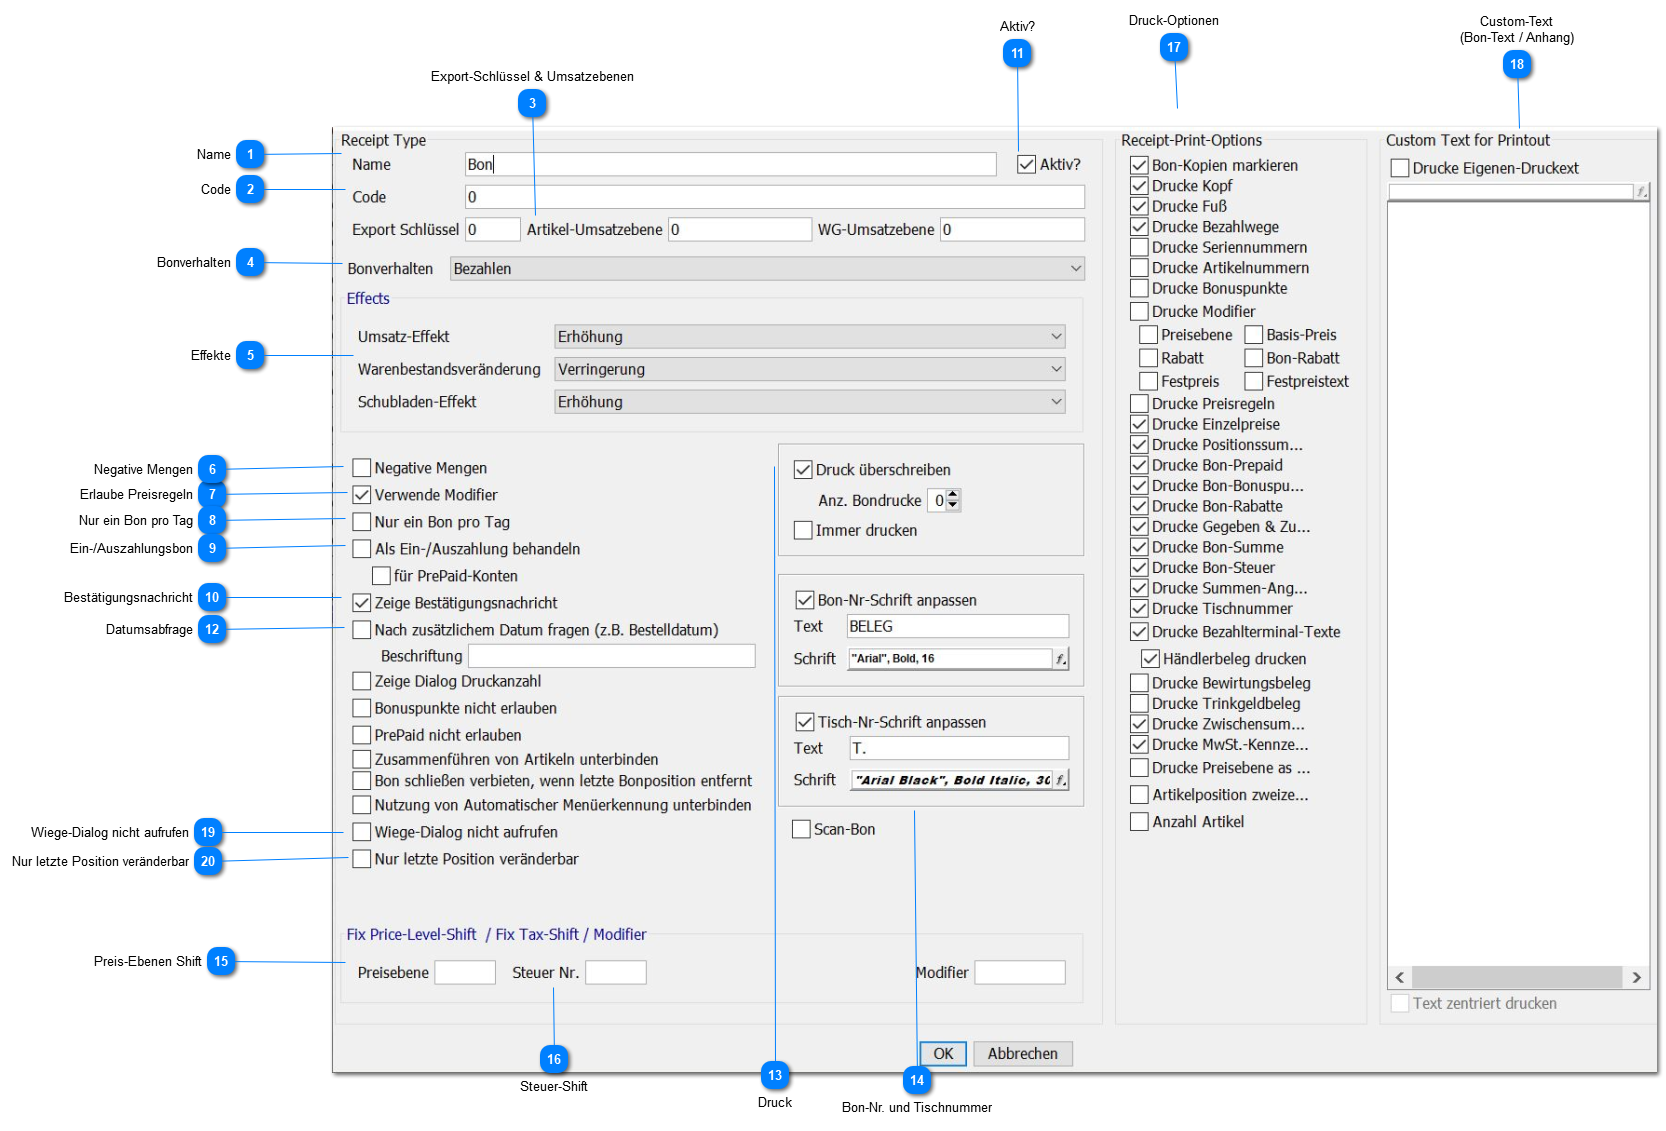Enable Nach zusätzlichem Datum fragen
Viewport: 1666px width, 1131px height.
[362, 630]
